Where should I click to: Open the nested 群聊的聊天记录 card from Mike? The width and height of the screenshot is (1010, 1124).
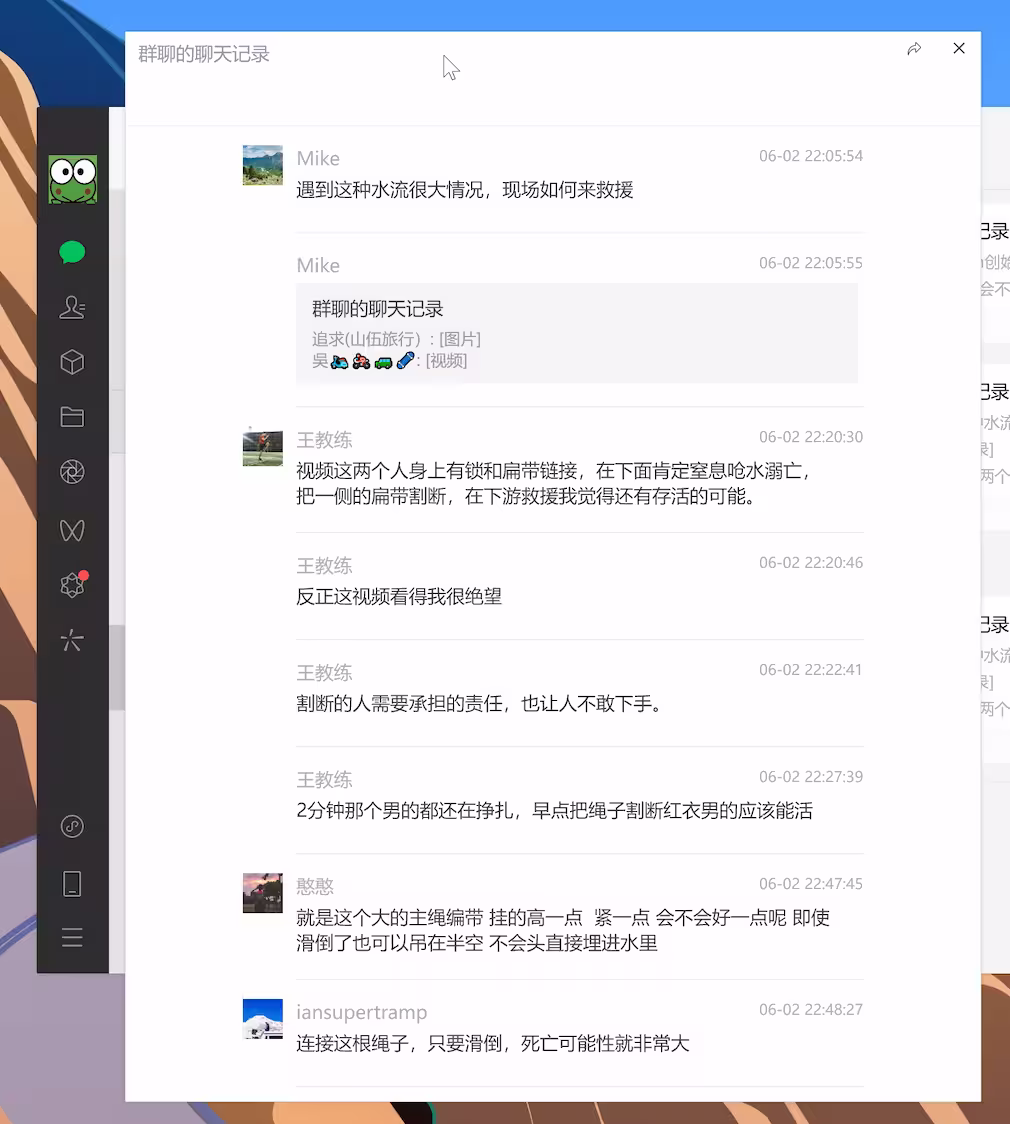pyautogui.click(x=577, y=333)
